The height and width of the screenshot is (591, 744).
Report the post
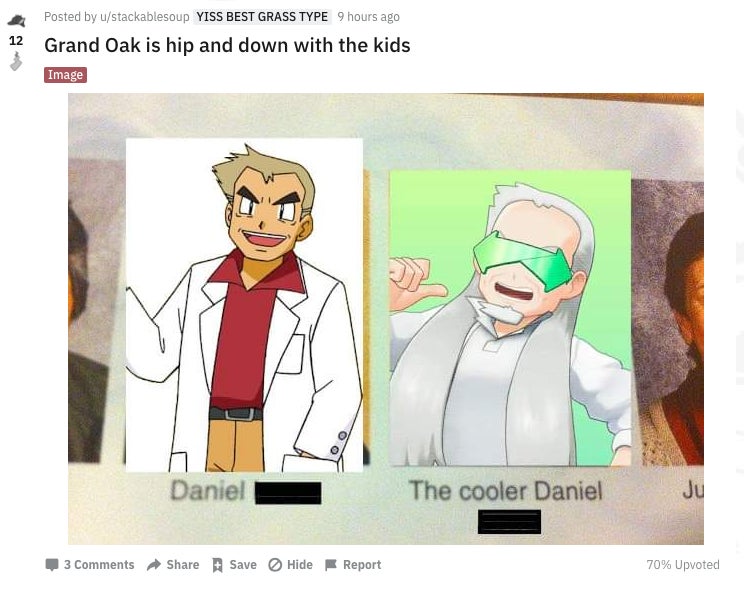tap(353, 564)
